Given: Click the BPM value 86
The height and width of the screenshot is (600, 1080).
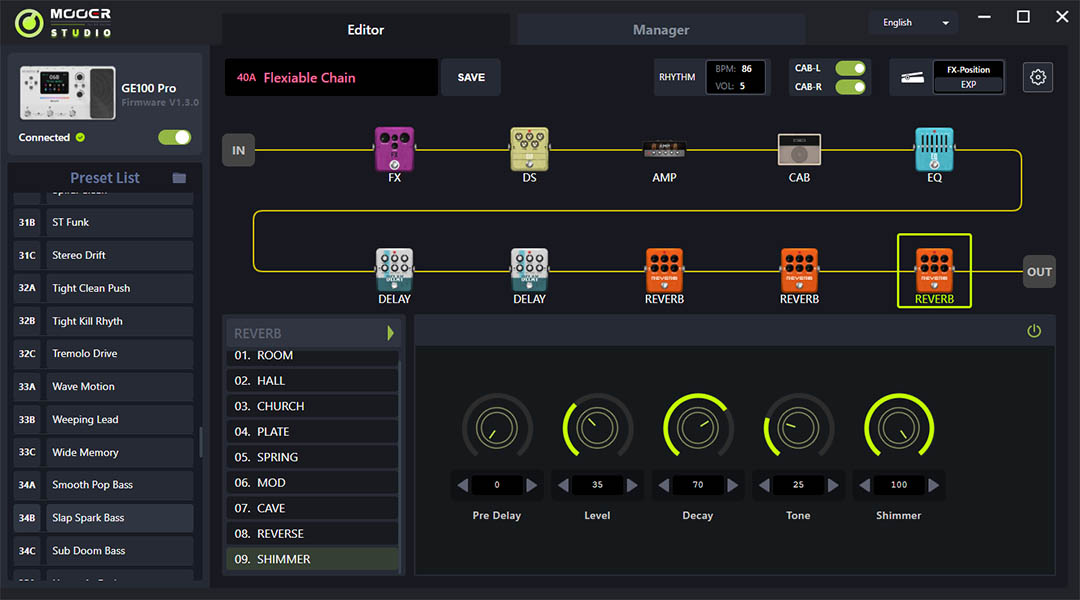Looking at the screenshot, I should coord(747,69).
